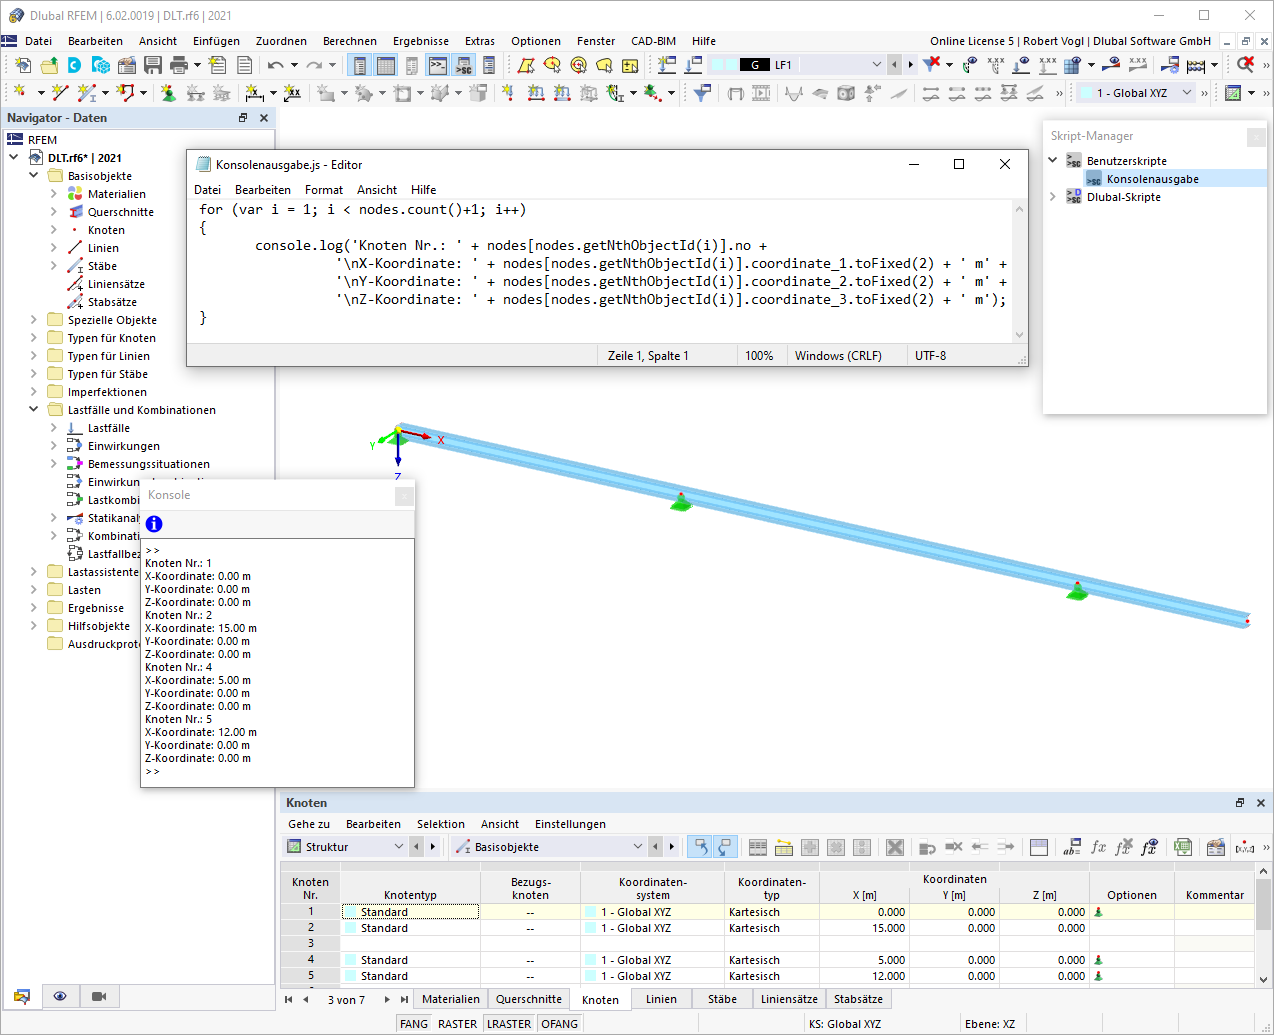This screenshot has width=1274, height=1035.
Task: Click the Editor window vertical scrollbar
Action: (x=1019, y=271)
